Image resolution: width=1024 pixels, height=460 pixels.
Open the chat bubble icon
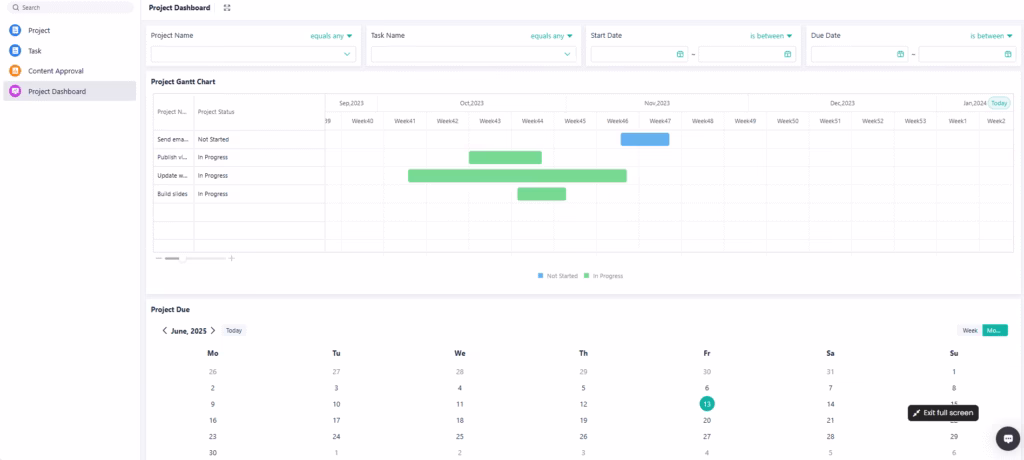click(x=1007, y=438)
